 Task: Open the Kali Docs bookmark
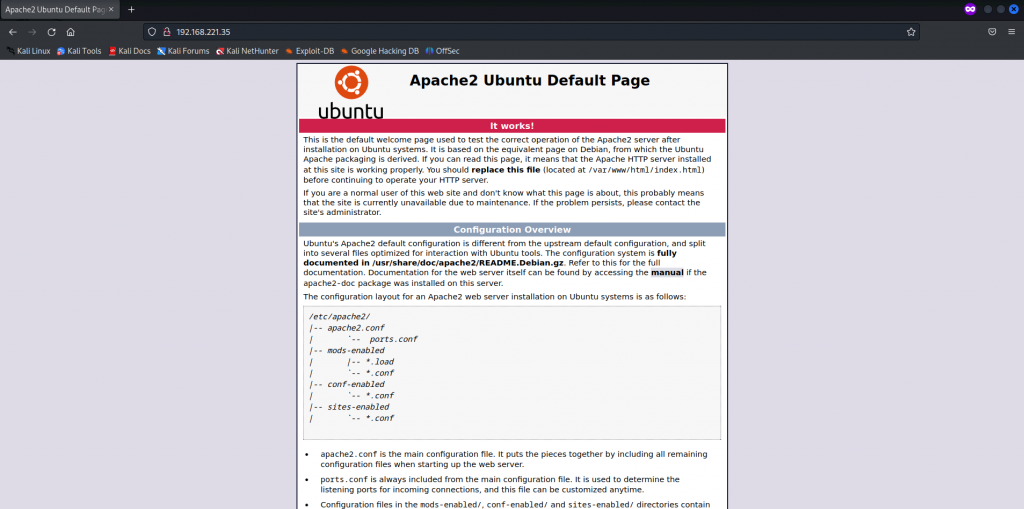[129, 51]
